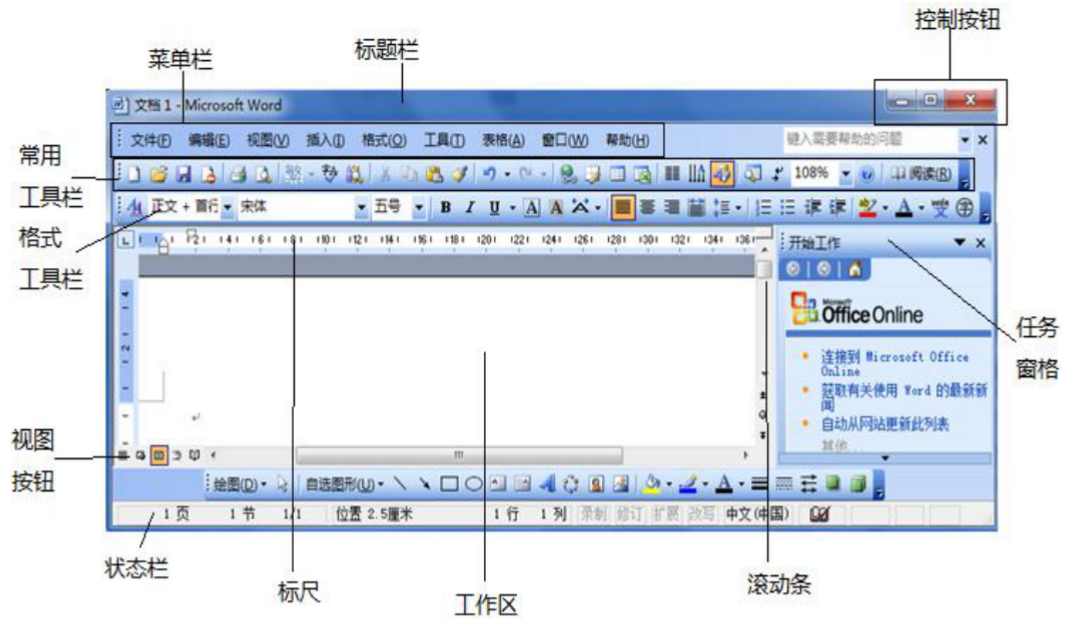Click link 获取有关使用 Word 的最新新闻
Viewport: 1074px width, 632px height.
(x=904, y=396)
